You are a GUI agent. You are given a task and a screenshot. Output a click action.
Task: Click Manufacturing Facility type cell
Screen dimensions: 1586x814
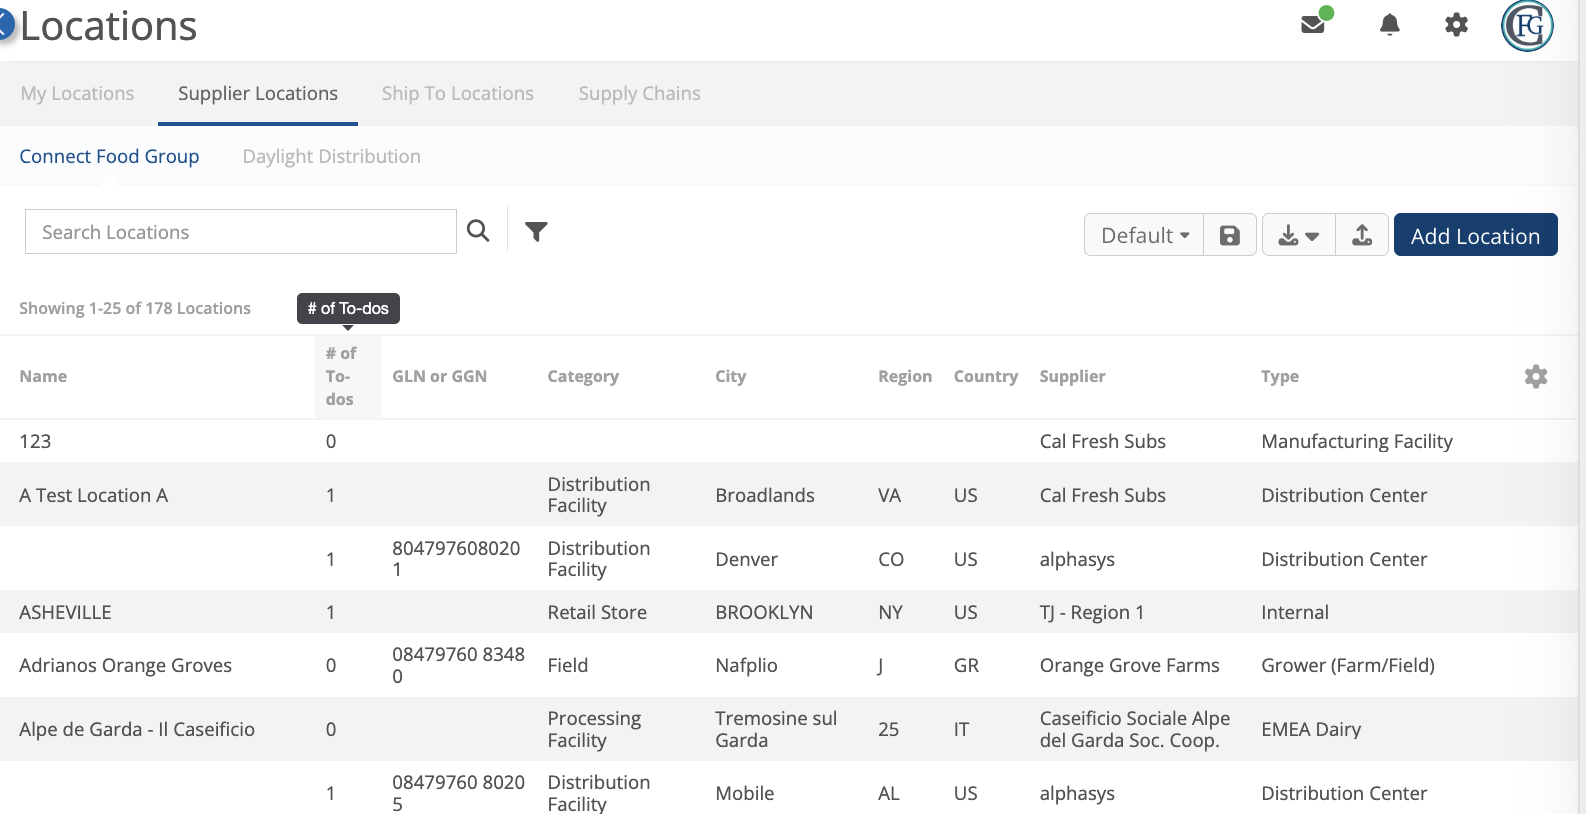coord(1357,441)
